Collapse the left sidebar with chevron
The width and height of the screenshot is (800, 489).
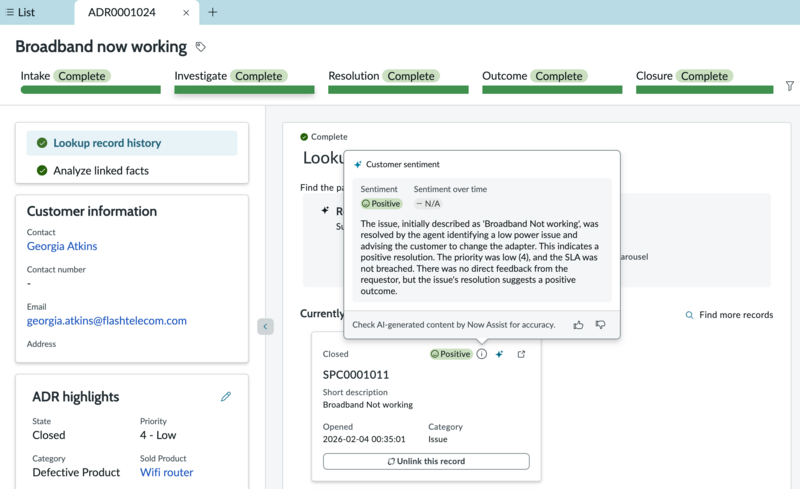coord(265,327)
